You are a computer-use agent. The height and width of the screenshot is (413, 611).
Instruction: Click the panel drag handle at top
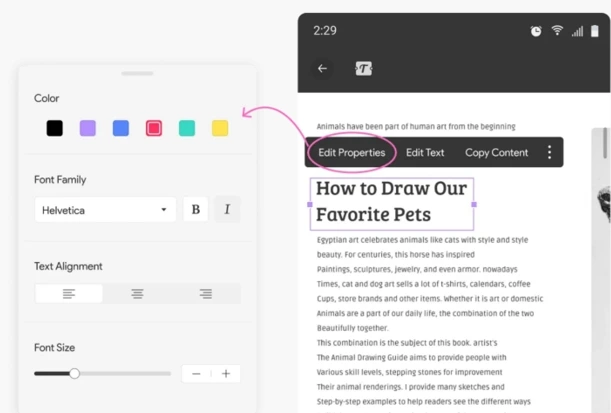[x=137, y=73]
